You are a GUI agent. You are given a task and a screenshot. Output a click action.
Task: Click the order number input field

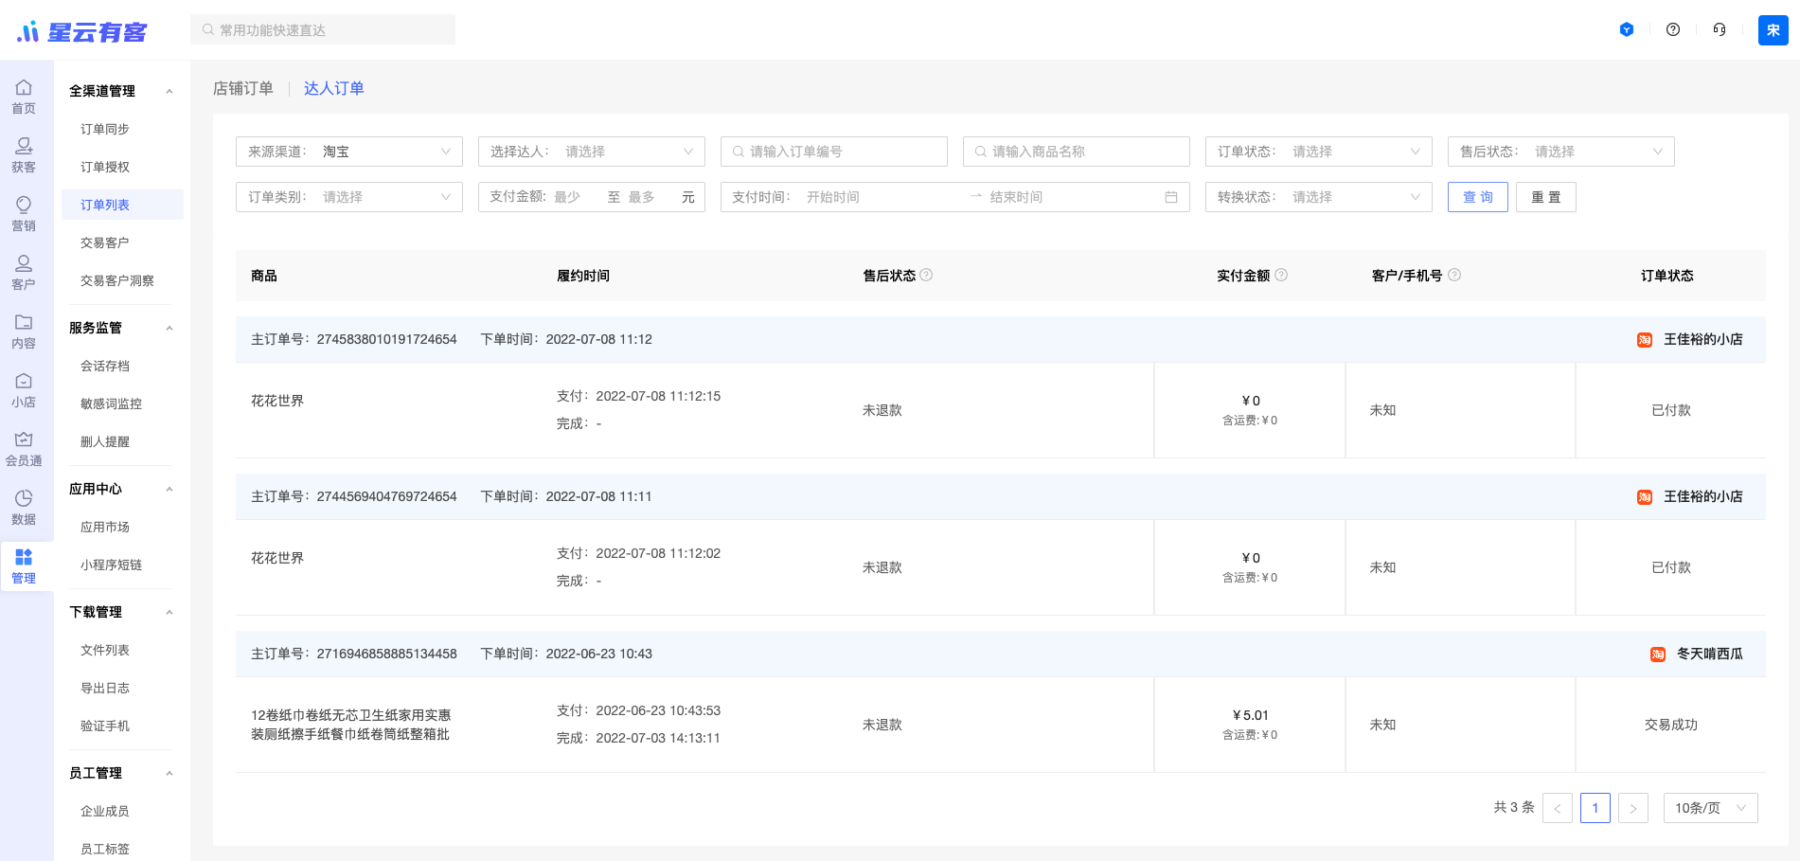(x=840, y=152)
